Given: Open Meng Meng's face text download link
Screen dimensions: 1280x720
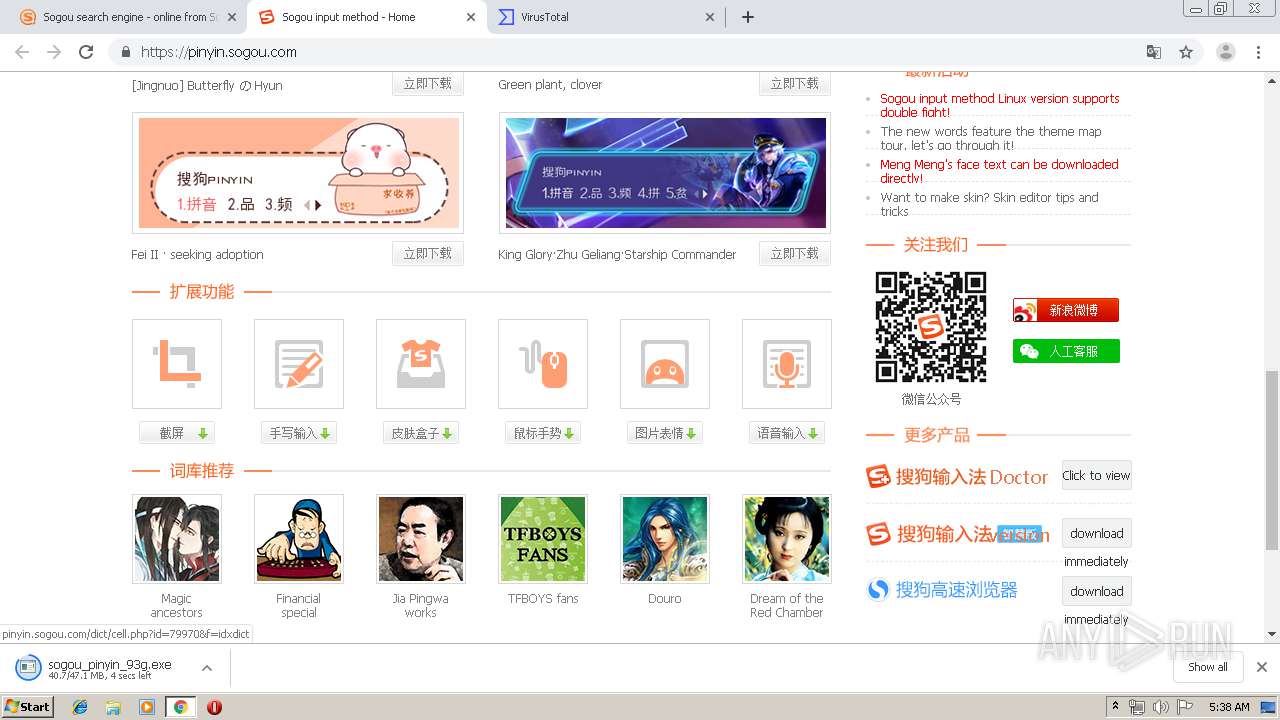Looking at the screenshot, I should pyautogui.click(x=999, y=171).
